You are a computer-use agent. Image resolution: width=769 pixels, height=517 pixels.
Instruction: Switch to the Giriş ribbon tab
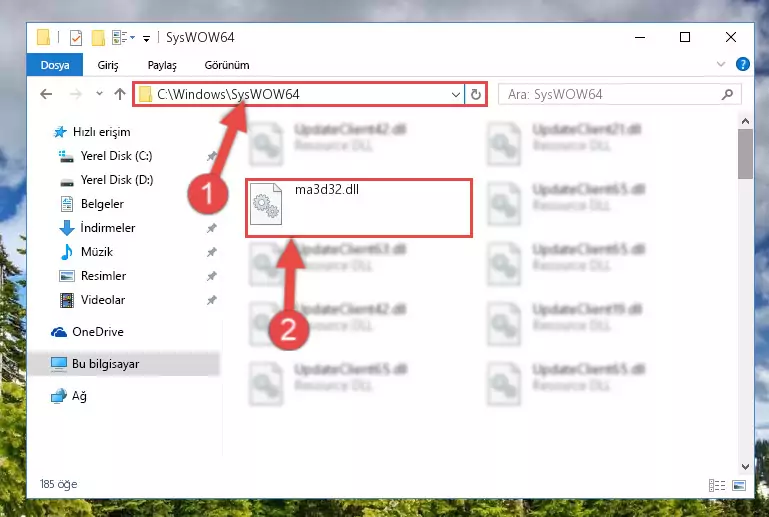(107, 65)
